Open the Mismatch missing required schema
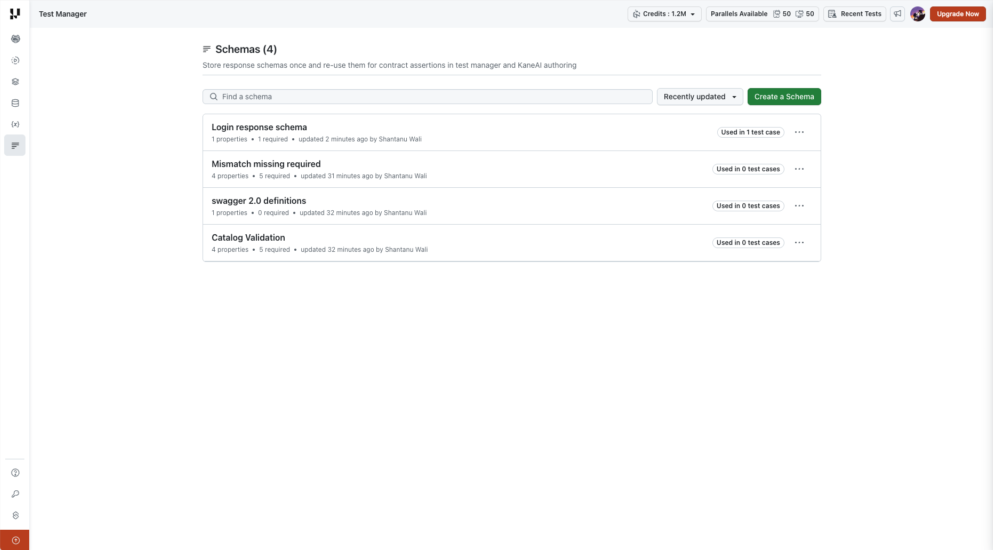This screenshot has height=550, width=993. 266,163
